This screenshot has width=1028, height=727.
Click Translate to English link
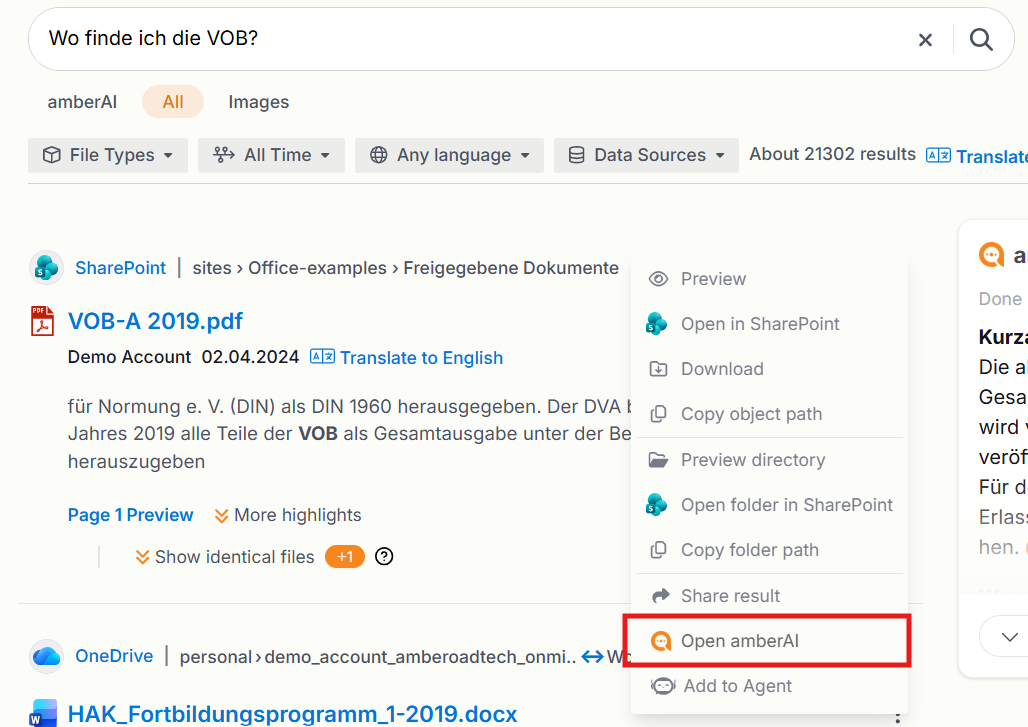(x=422, y=358)
